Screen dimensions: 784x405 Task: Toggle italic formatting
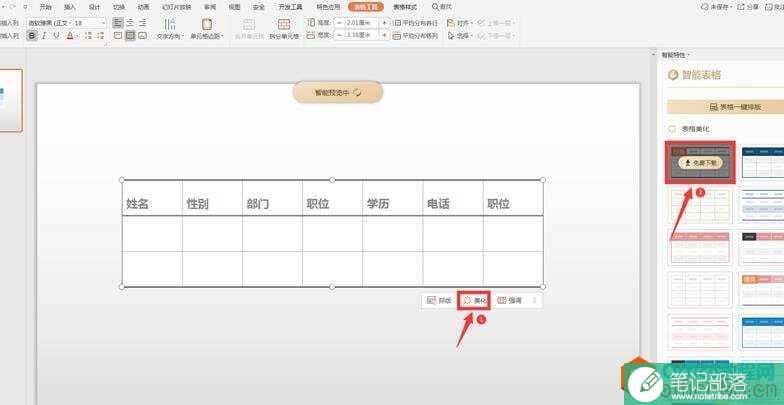pyautogui.click(x=44, y=36)
